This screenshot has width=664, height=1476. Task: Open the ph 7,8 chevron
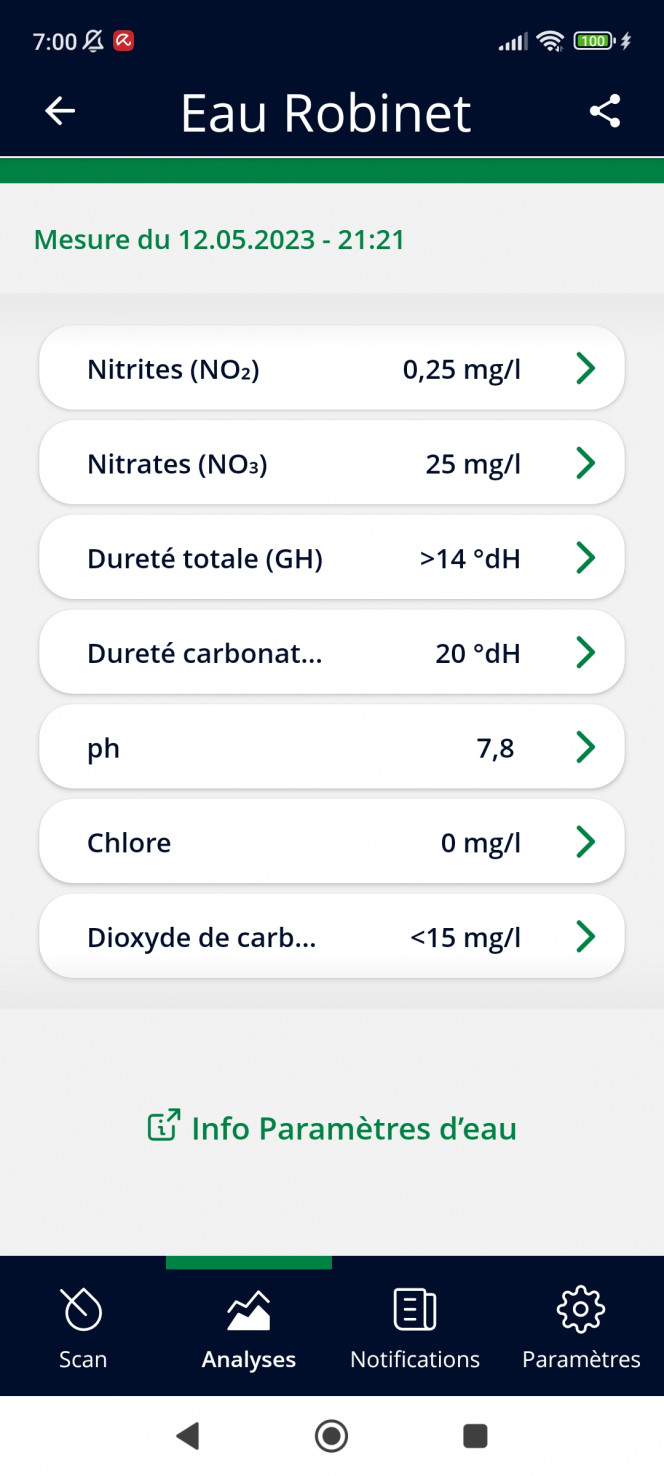(586, 747)
